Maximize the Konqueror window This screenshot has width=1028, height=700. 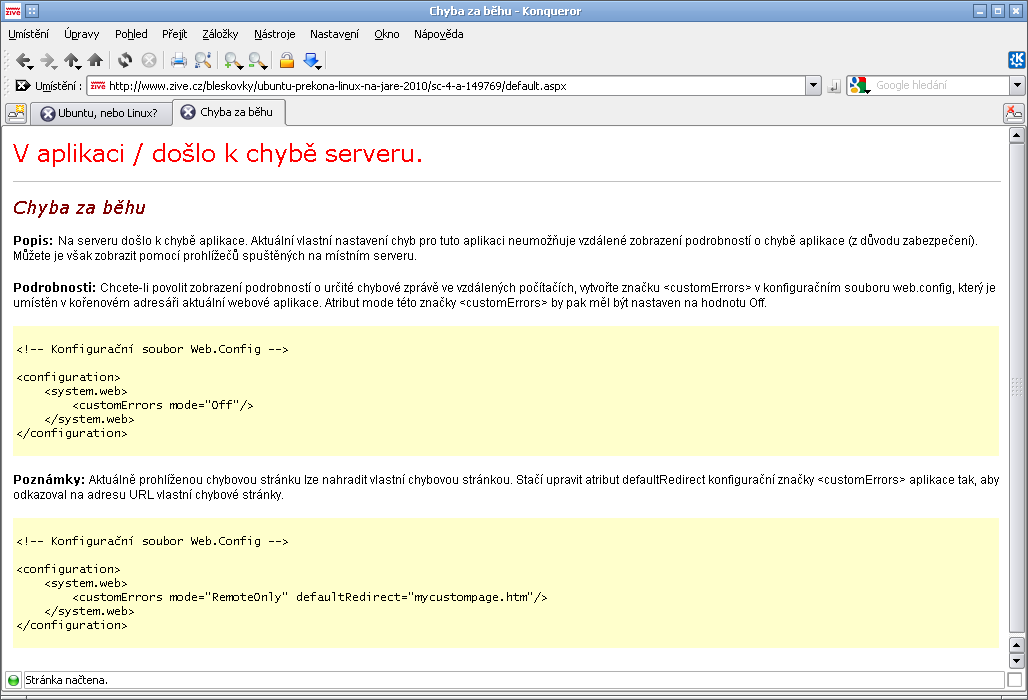click(998, 10)
